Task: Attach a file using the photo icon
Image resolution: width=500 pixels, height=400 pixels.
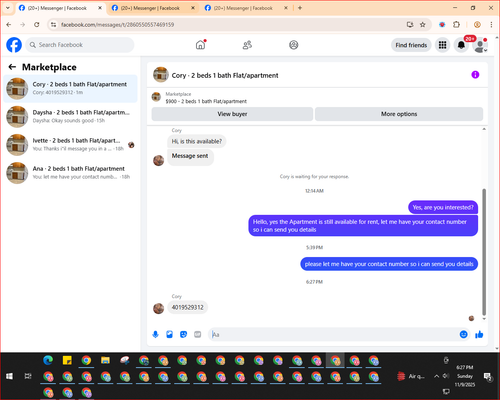Action: (x=169, y=334)
